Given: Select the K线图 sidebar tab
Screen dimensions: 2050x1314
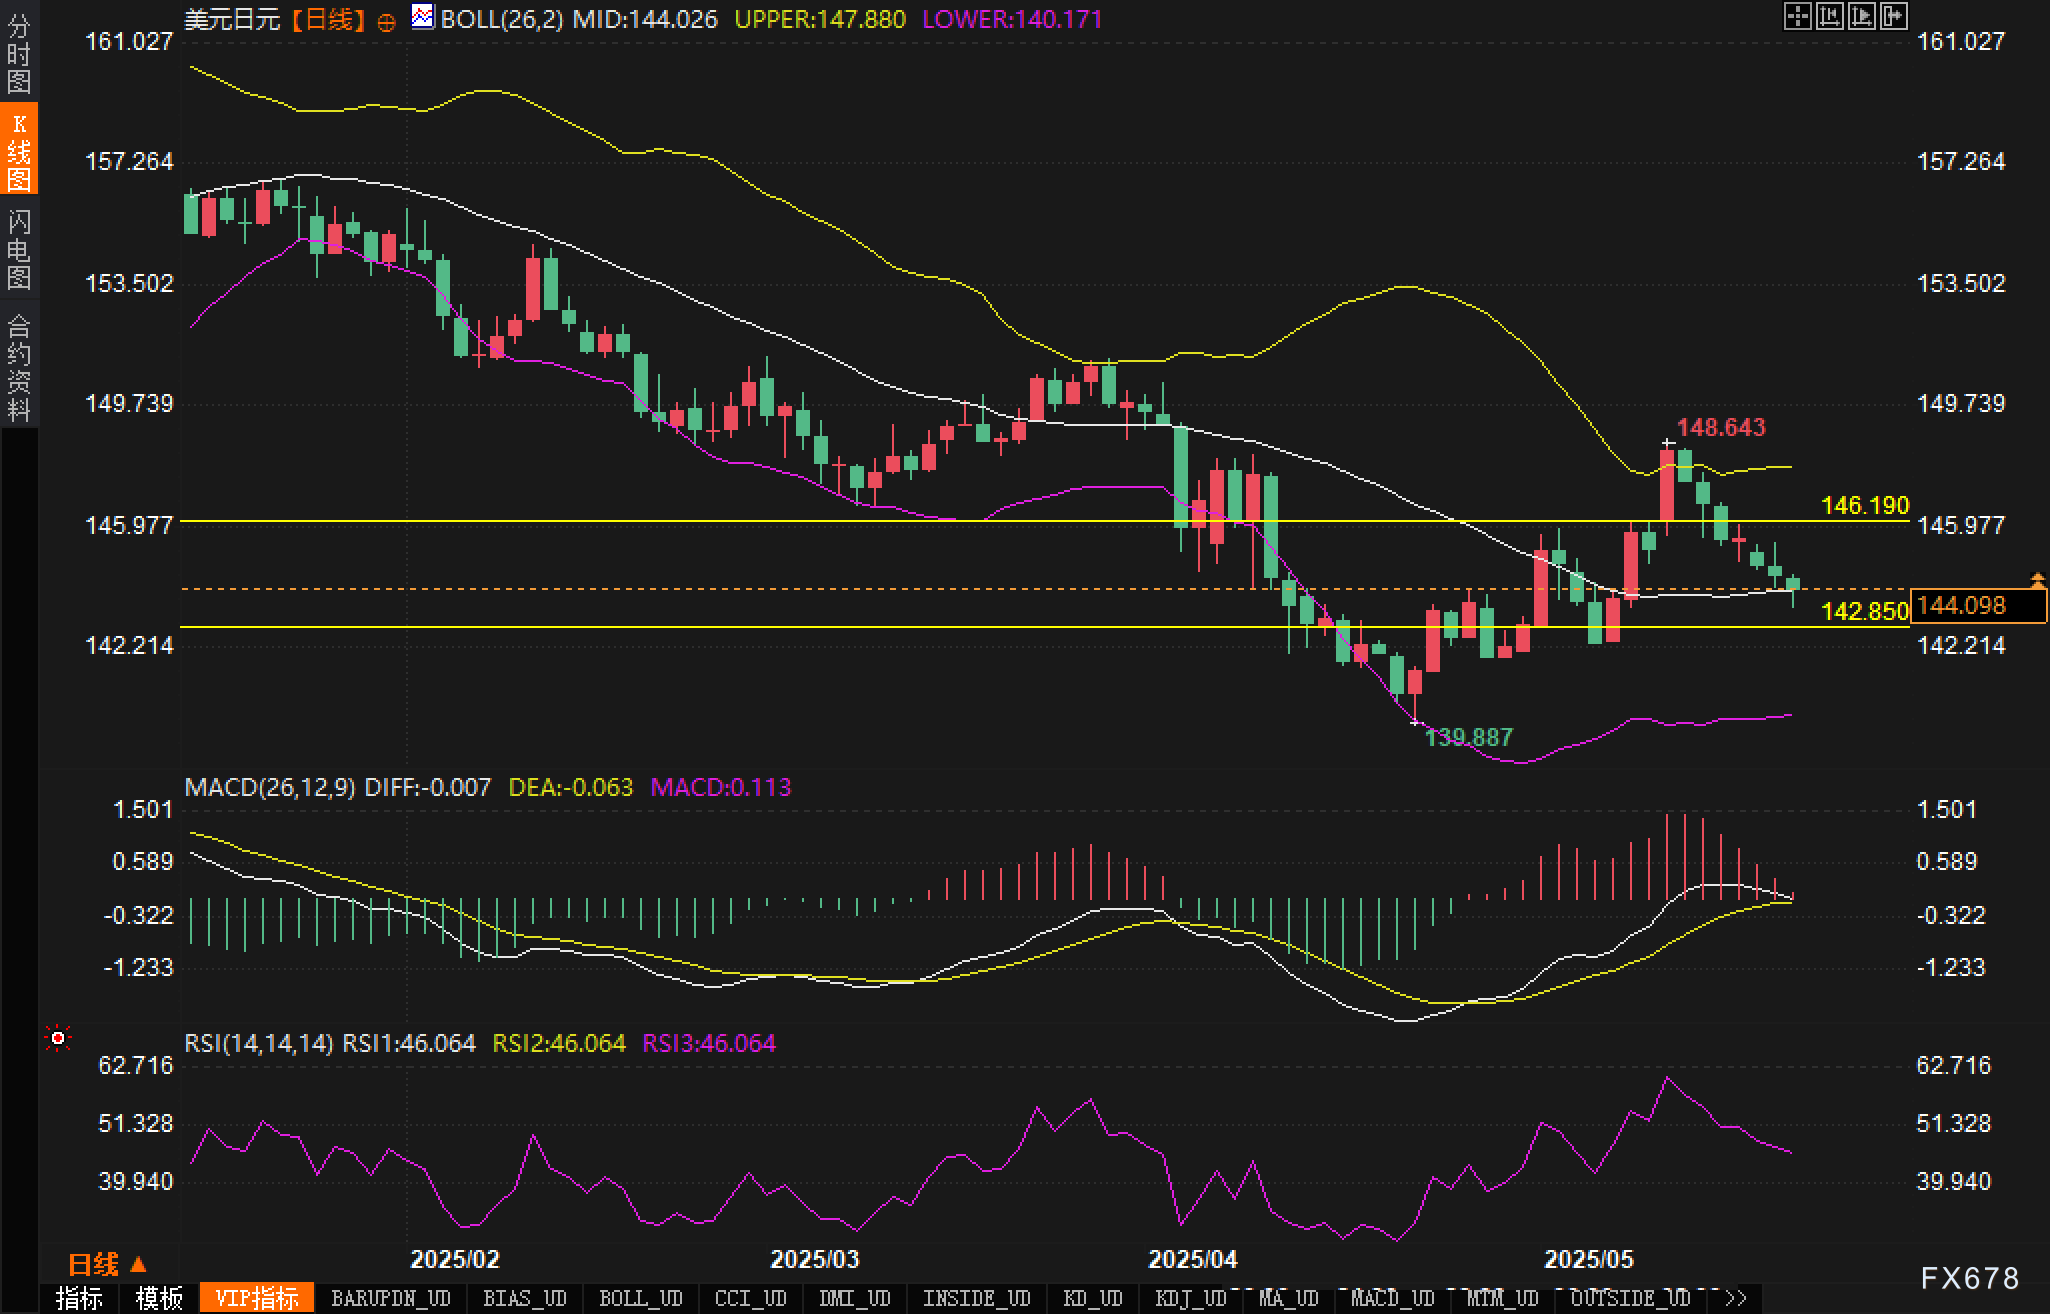Looking at the screenshot, I should point(18,151).
